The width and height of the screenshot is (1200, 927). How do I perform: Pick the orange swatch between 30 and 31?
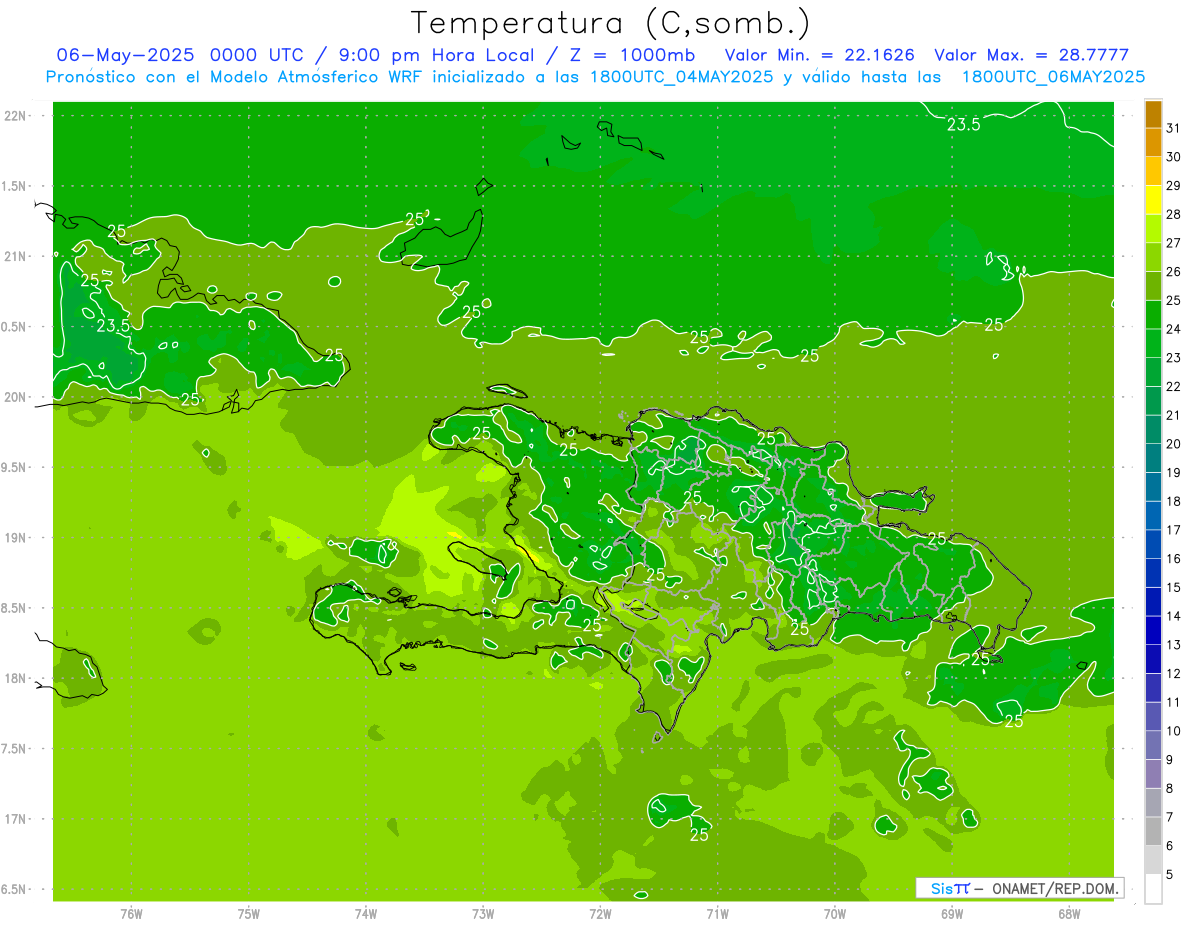1153,143
